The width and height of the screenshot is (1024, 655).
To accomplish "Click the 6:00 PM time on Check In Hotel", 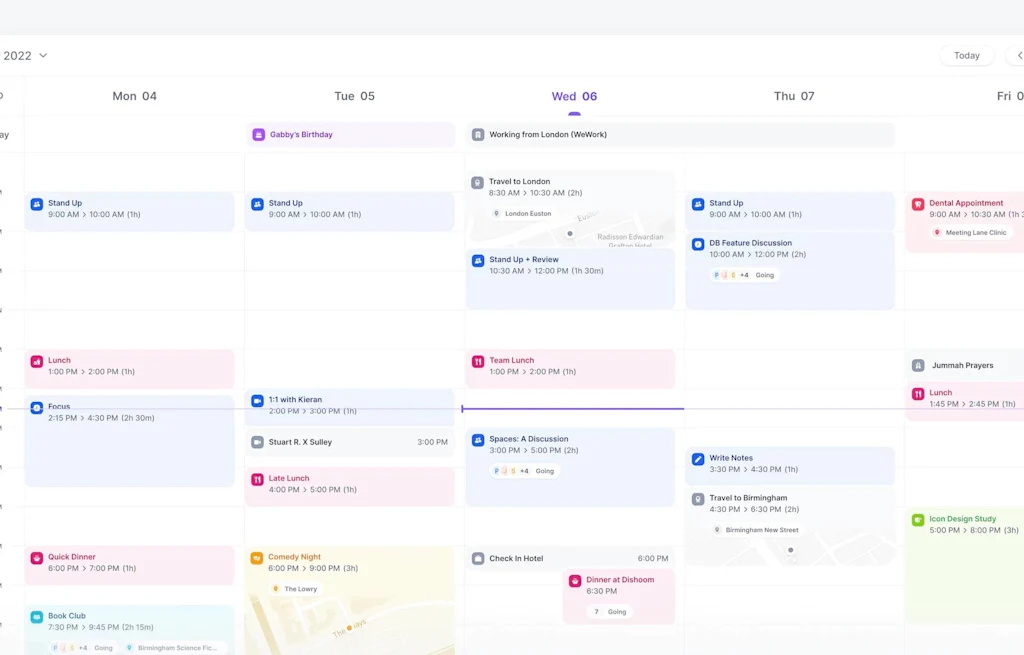I will tap(653, 558).
